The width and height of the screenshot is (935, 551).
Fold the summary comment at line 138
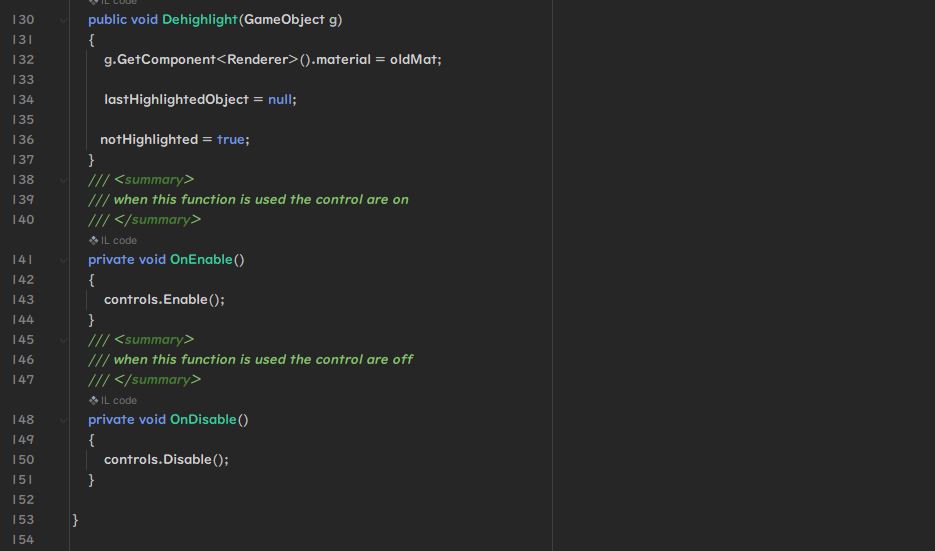coord(63,179)
